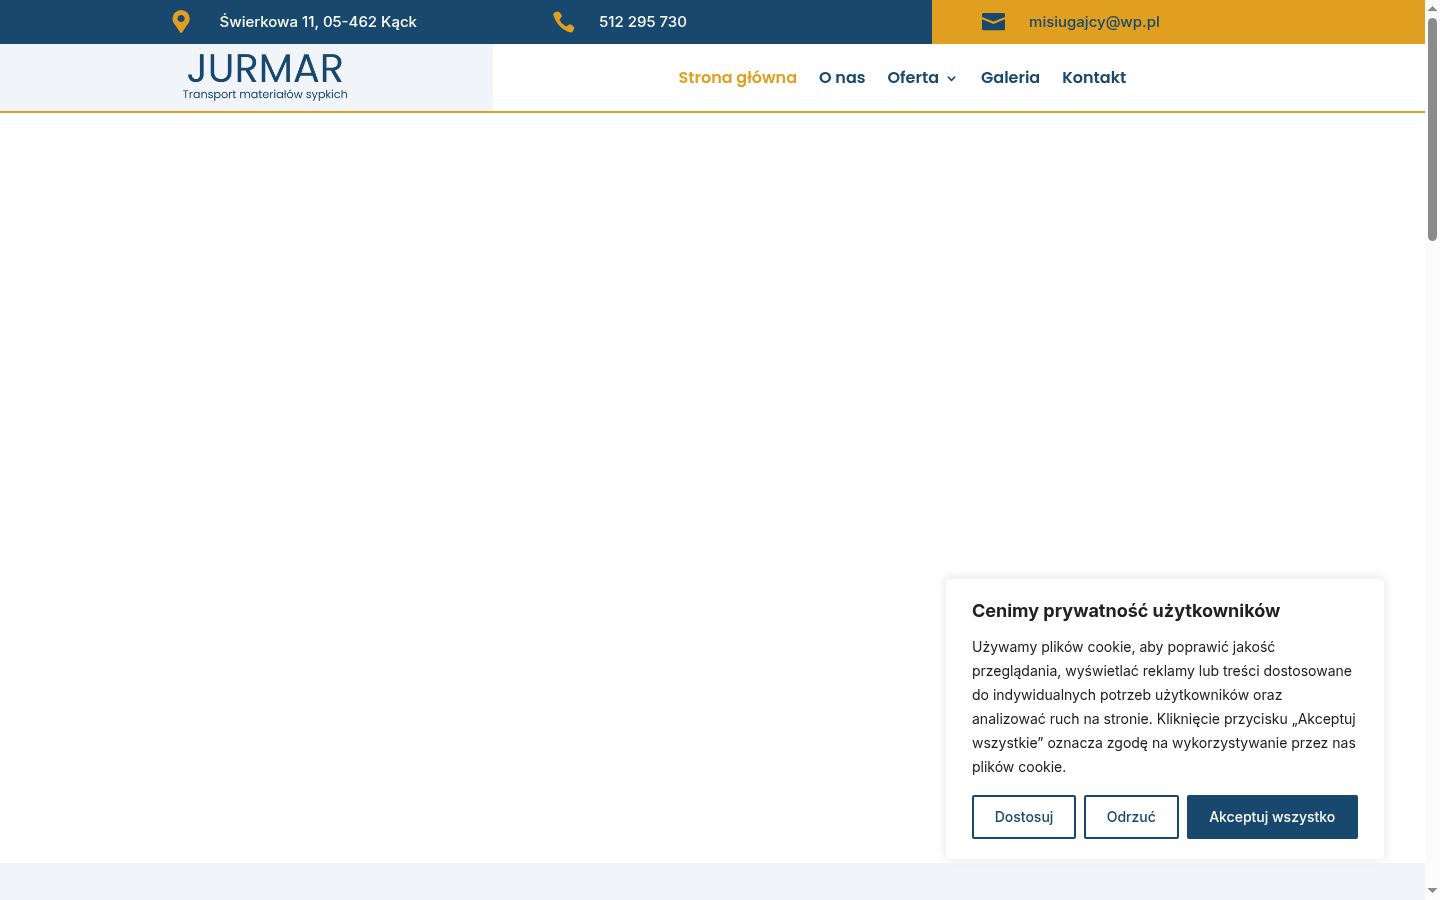
Task: Accept cookies with Akceptuj wszystko
Action: 1272,817
